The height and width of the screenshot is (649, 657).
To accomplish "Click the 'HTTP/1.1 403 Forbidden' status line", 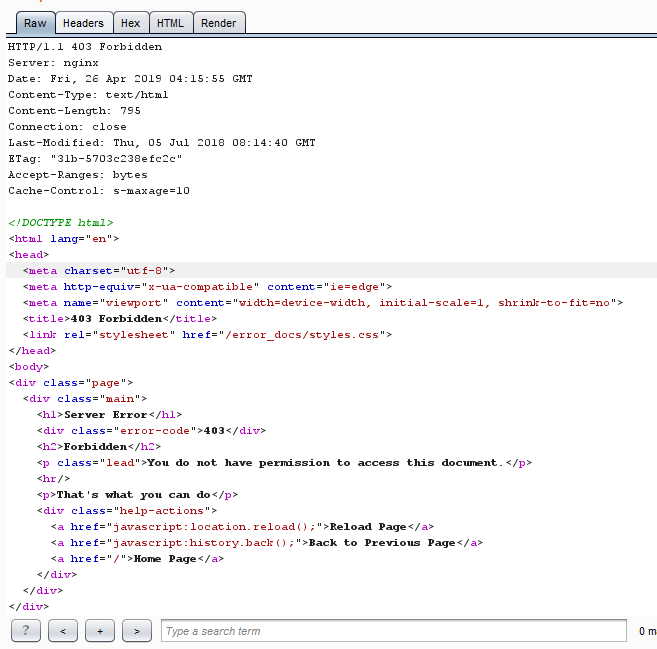I will pos(85,47).
